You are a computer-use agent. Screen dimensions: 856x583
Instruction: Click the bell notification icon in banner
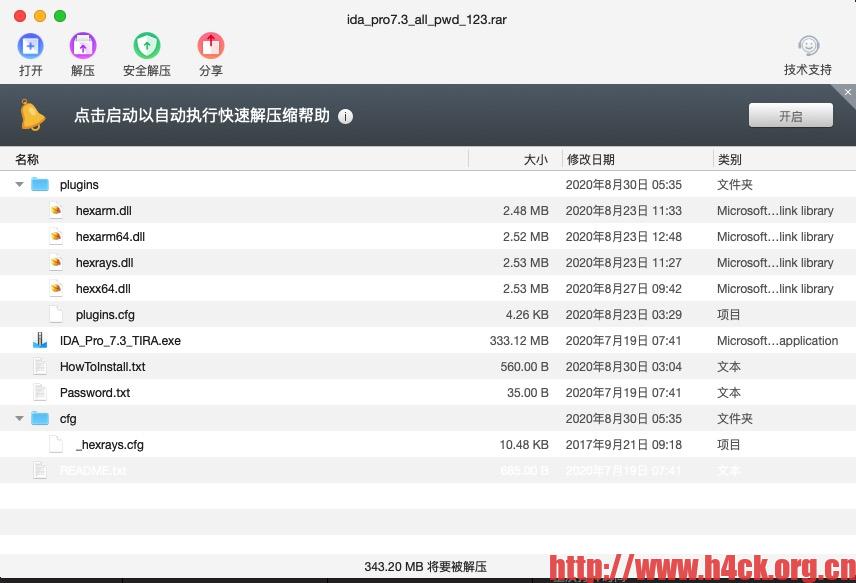coord(32,115)
